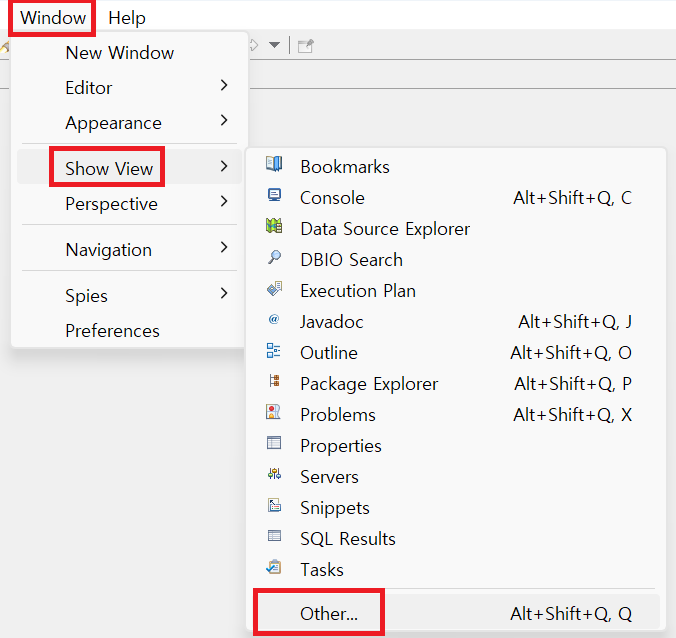Image resolution: width=676 pixels, height=638 pixels.
Task: Choose Other... at the bottom of Show View
Action: coord(329,614)
